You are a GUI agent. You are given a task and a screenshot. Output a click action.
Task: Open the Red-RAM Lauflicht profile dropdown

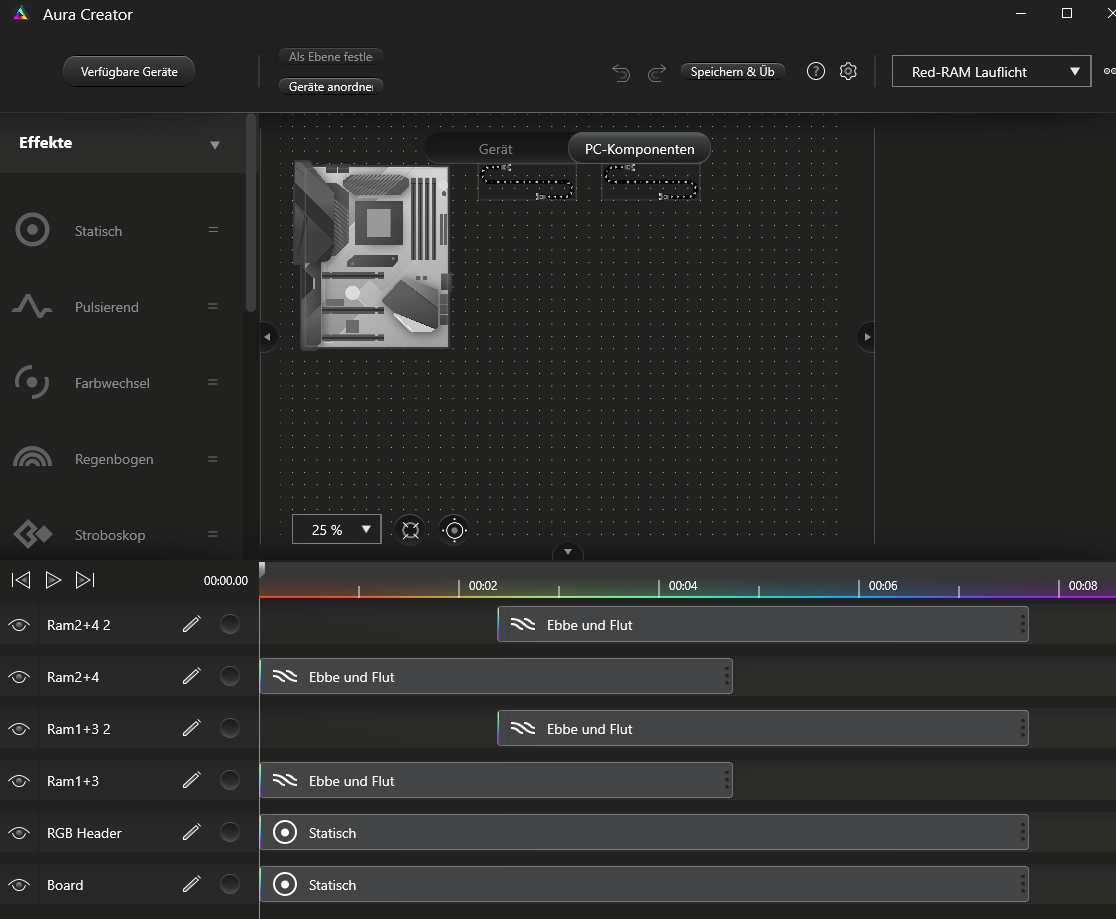pos(990,72)
